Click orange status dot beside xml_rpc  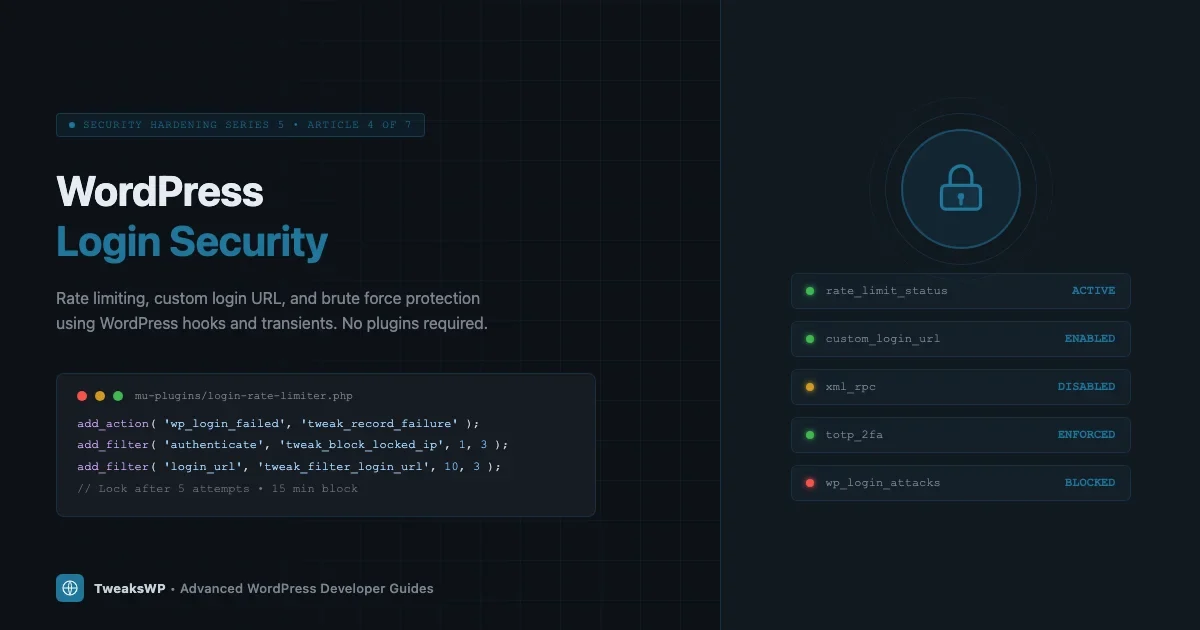click(x=810, y=387)
